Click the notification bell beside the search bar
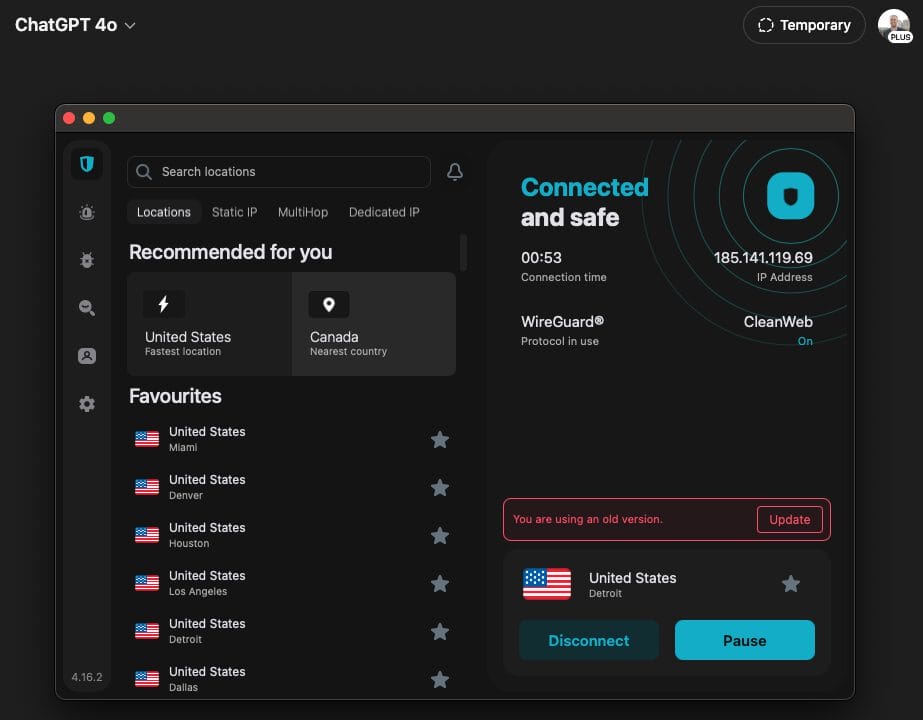923x720 pixels. pyautogui.click(x=455, y=171)
